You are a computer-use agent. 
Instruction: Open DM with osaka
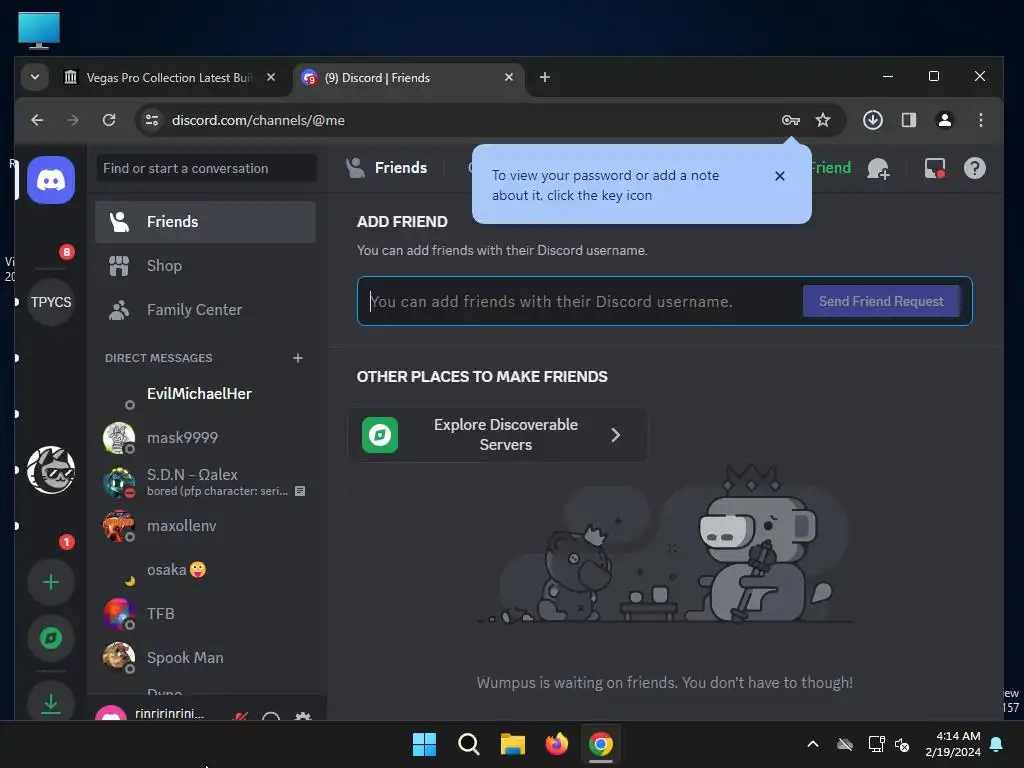(205, 569)
